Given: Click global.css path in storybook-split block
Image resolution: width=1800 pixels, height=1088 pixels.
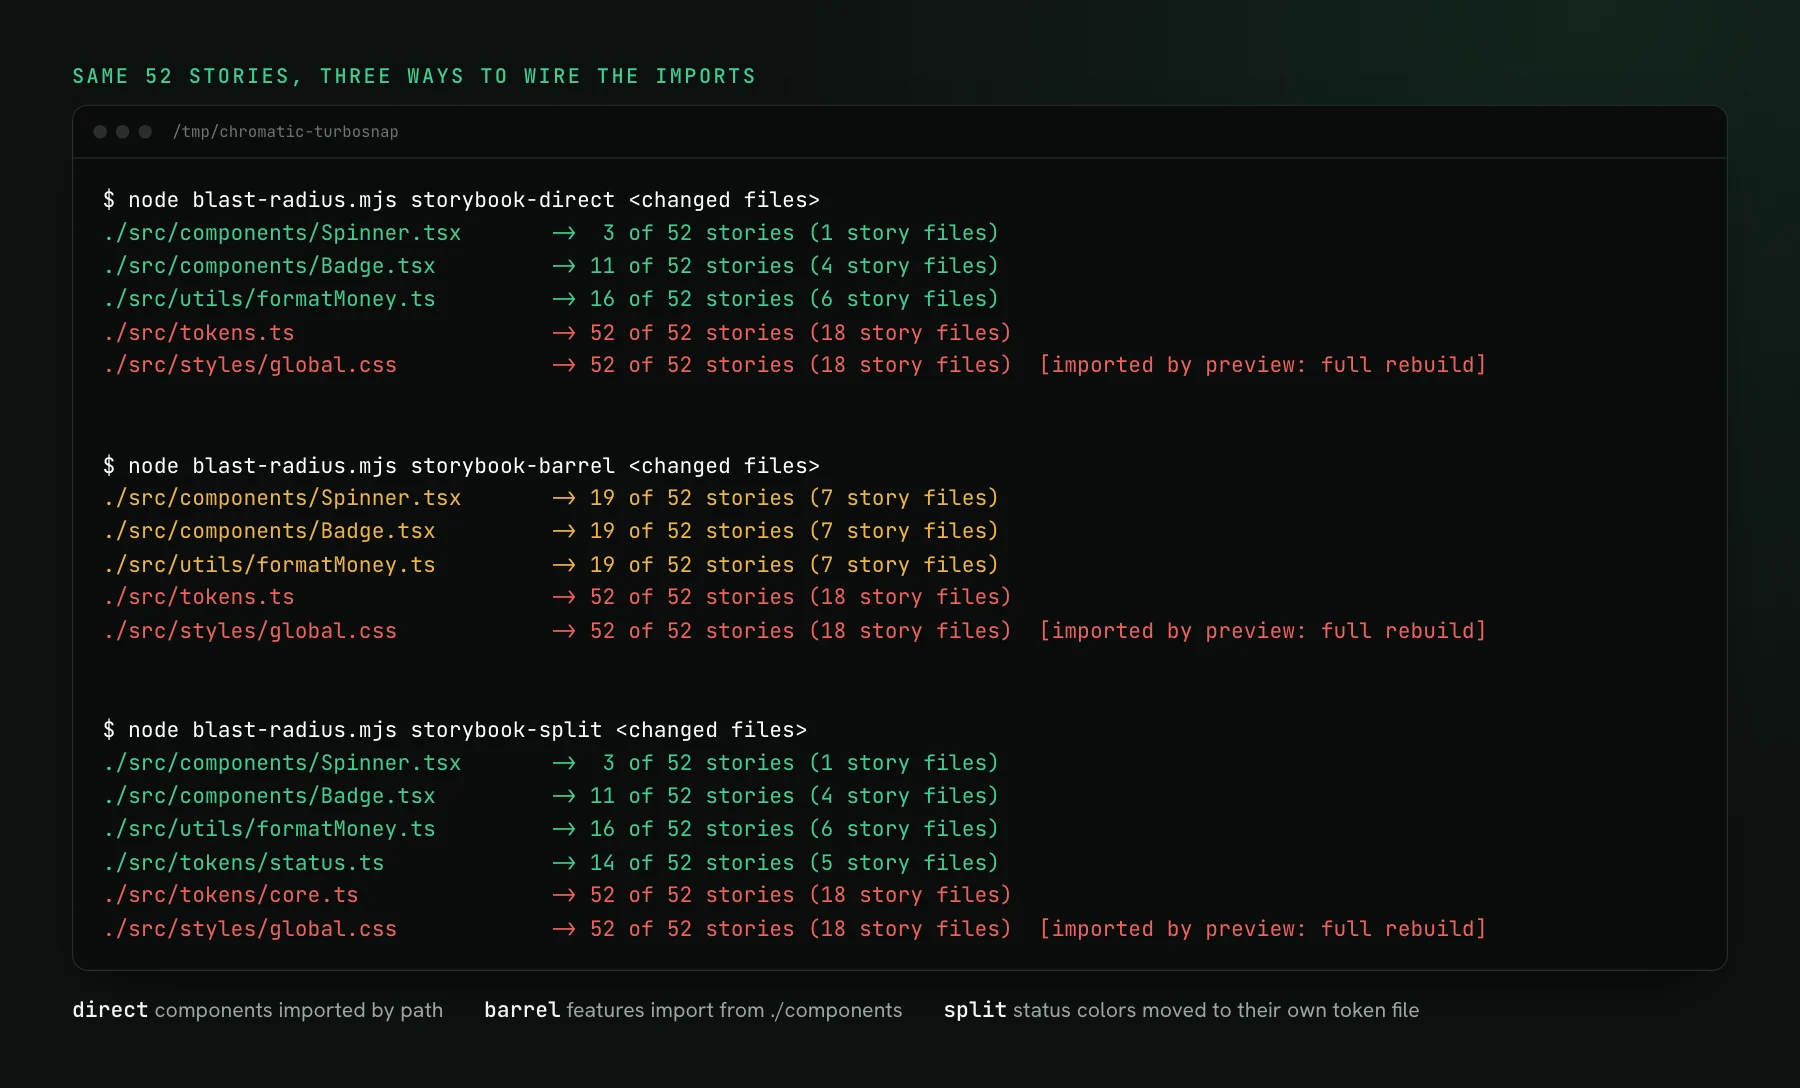Looking at the screenshot, I should click(250, 929).
